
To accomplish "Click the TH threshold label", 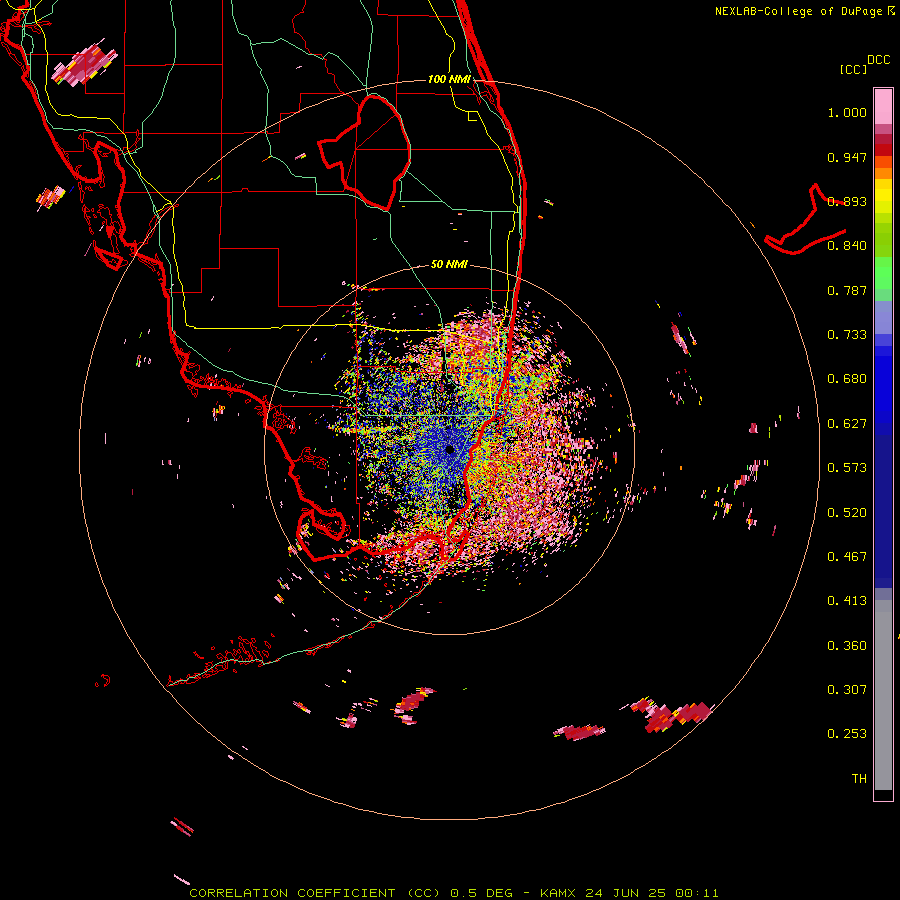I will (859, 779).
